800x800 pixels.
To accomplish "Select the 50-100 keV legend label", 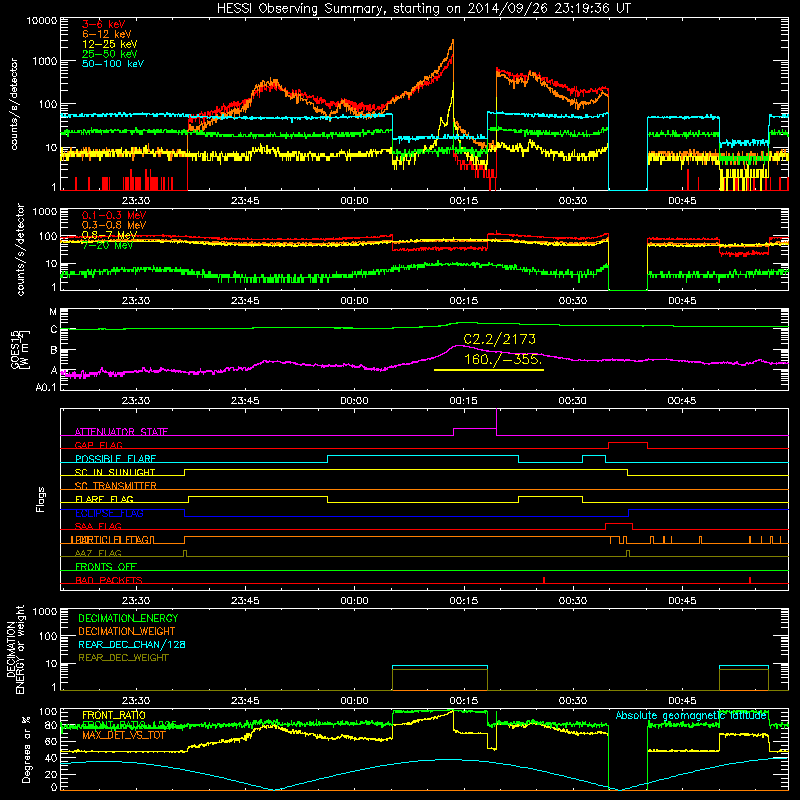I will [x=113, y=64].
